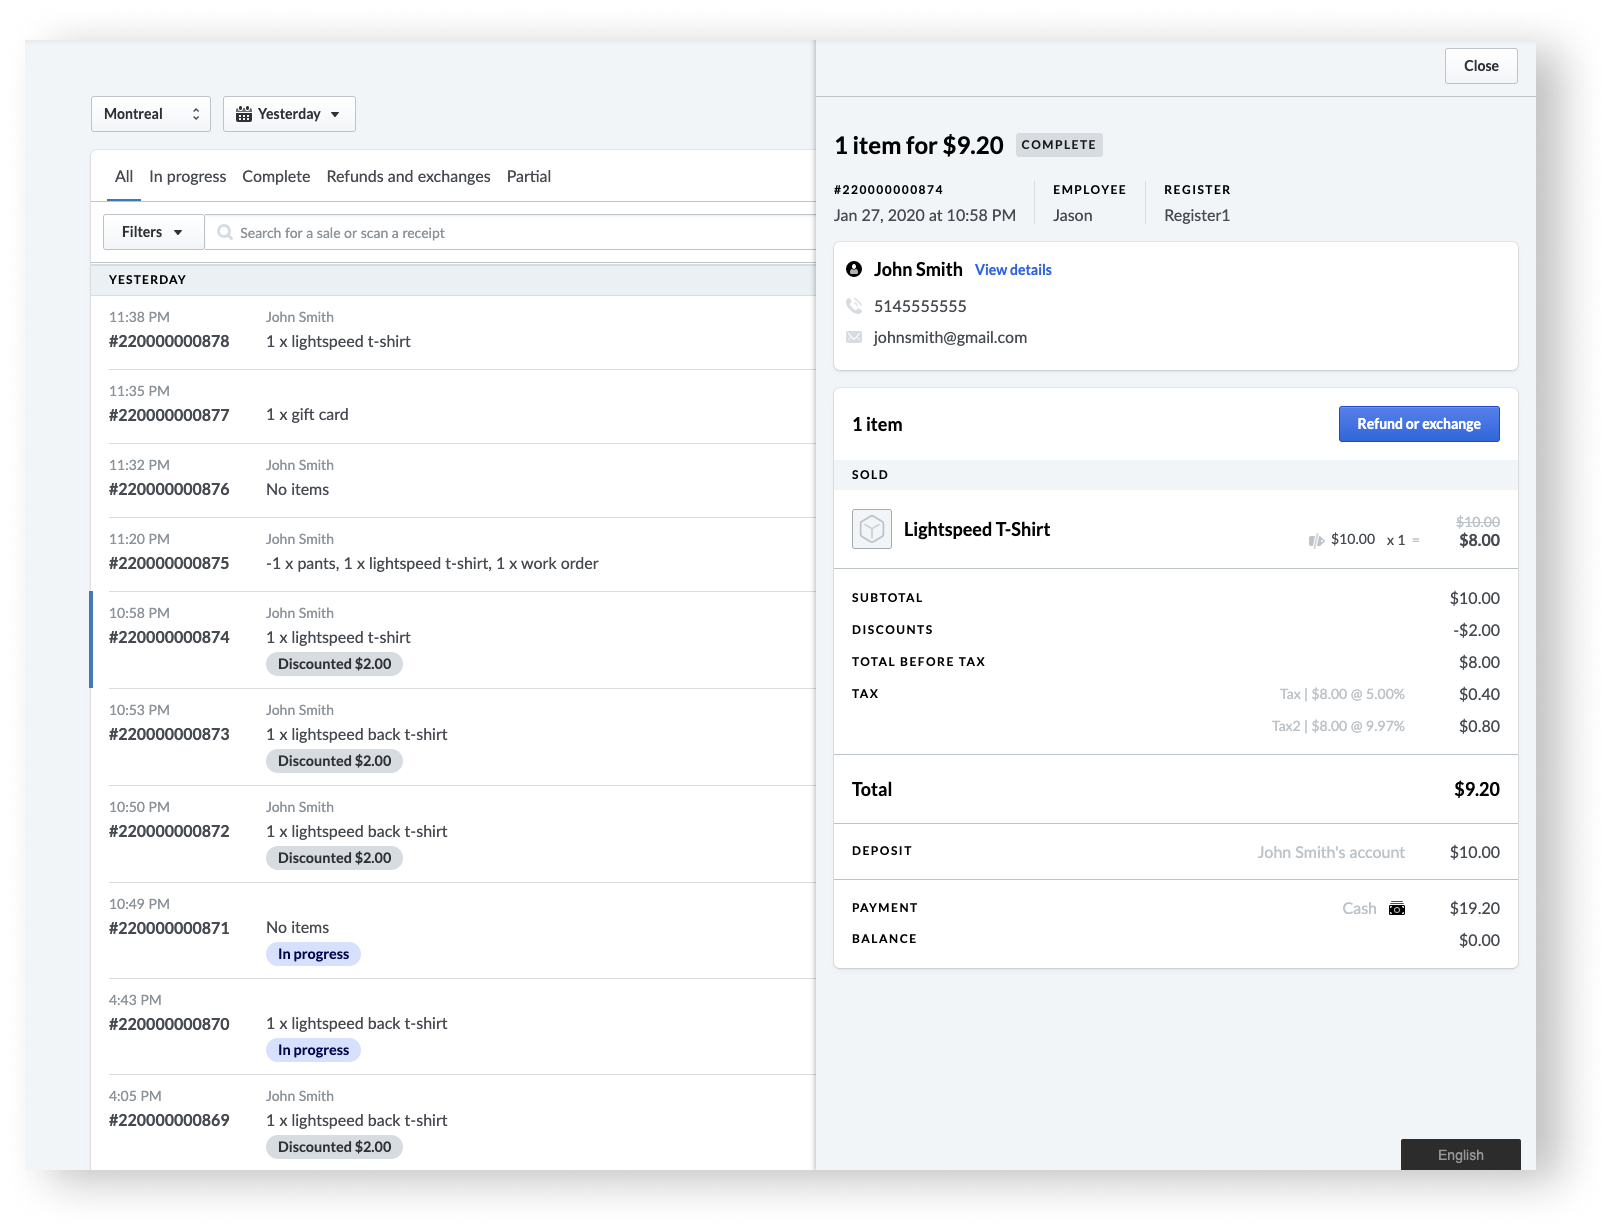Close the sale detail panel

click(x=1481, y=66)
